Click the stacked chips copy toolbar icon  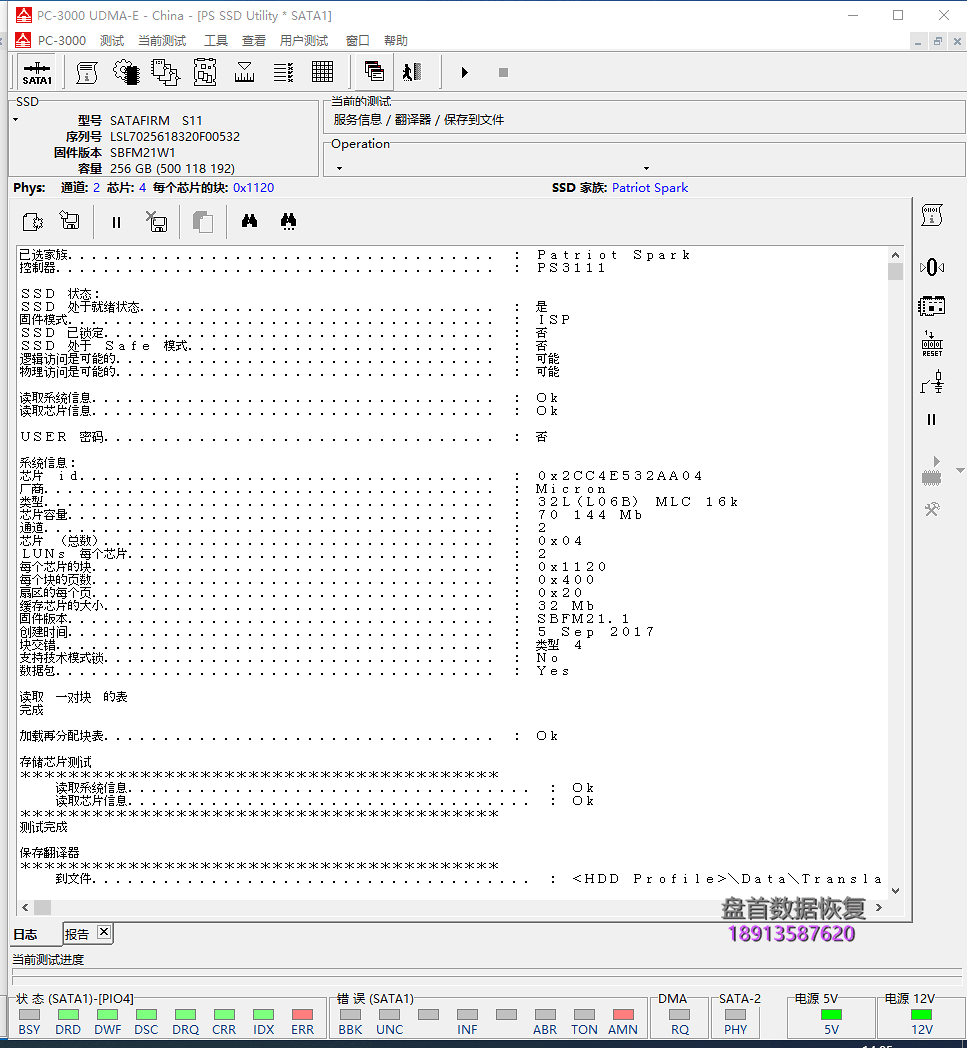(x=165, y=72)
